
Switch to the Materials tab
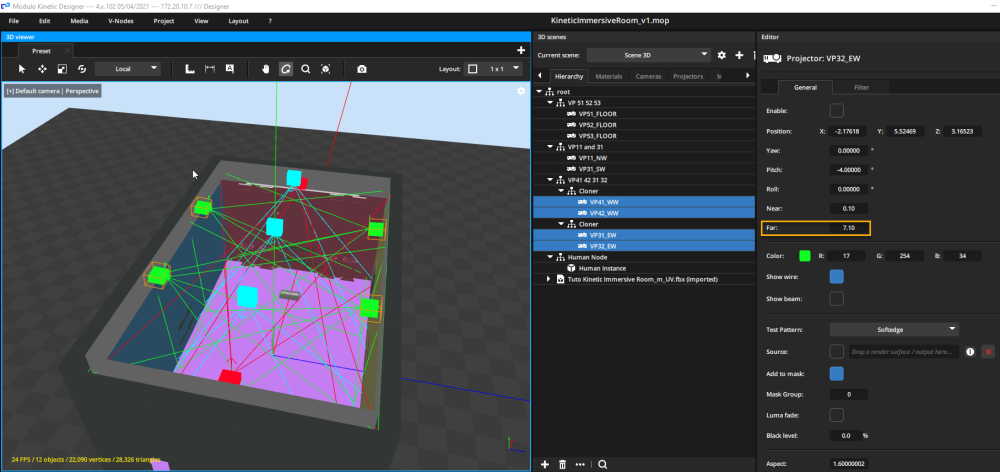609,76
